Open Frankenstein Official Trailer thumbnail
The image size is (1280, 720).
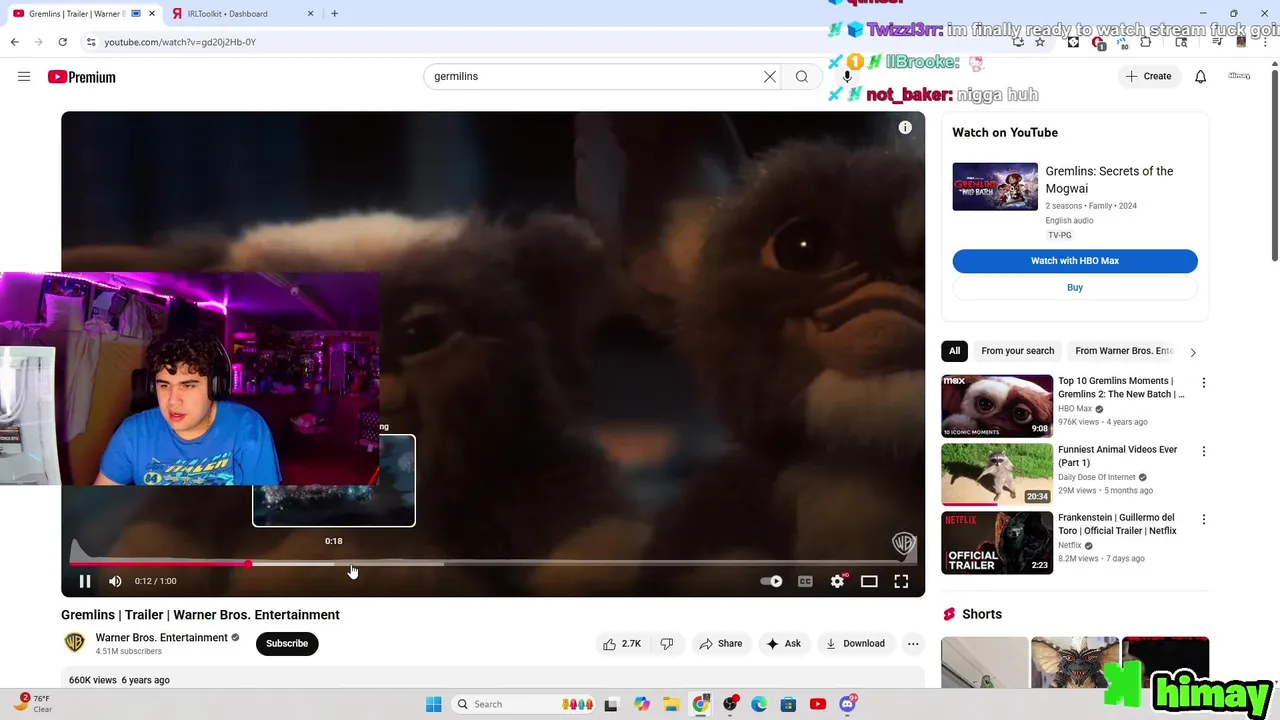click(x=997, y=542)
